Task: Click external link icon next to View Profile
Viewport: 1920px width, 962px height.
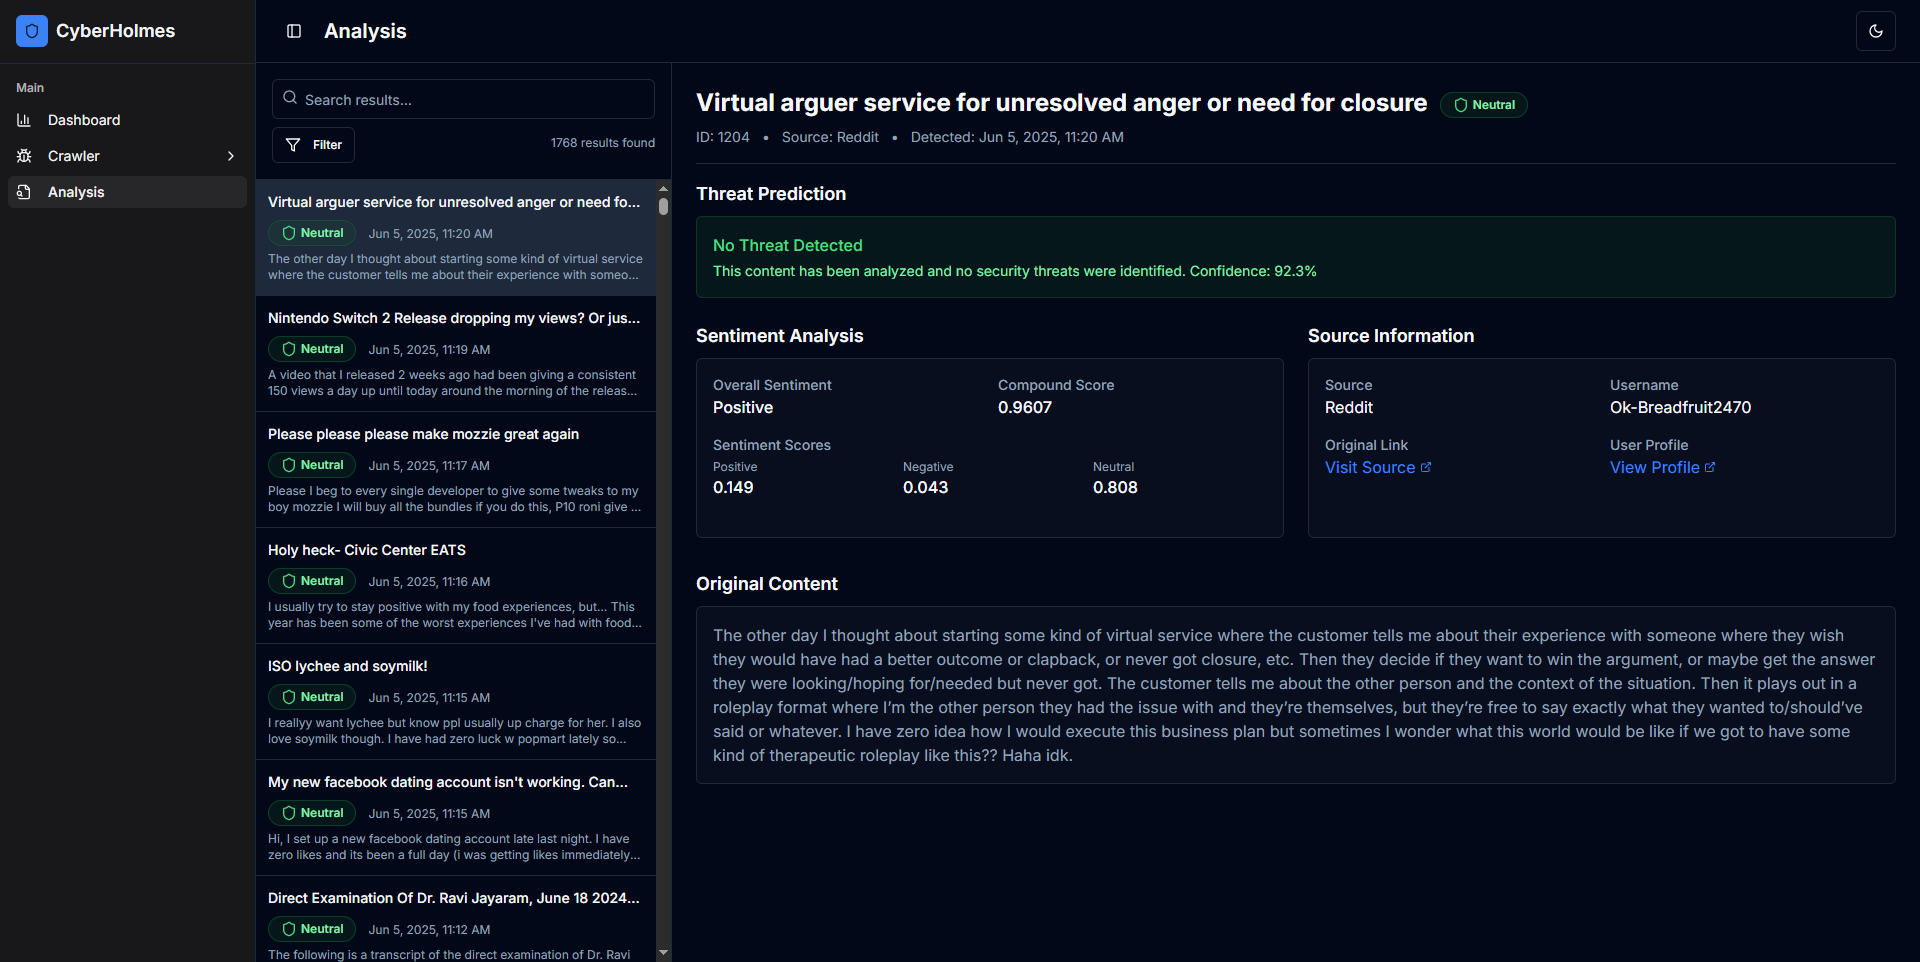Action: (x=1710, y=467)
